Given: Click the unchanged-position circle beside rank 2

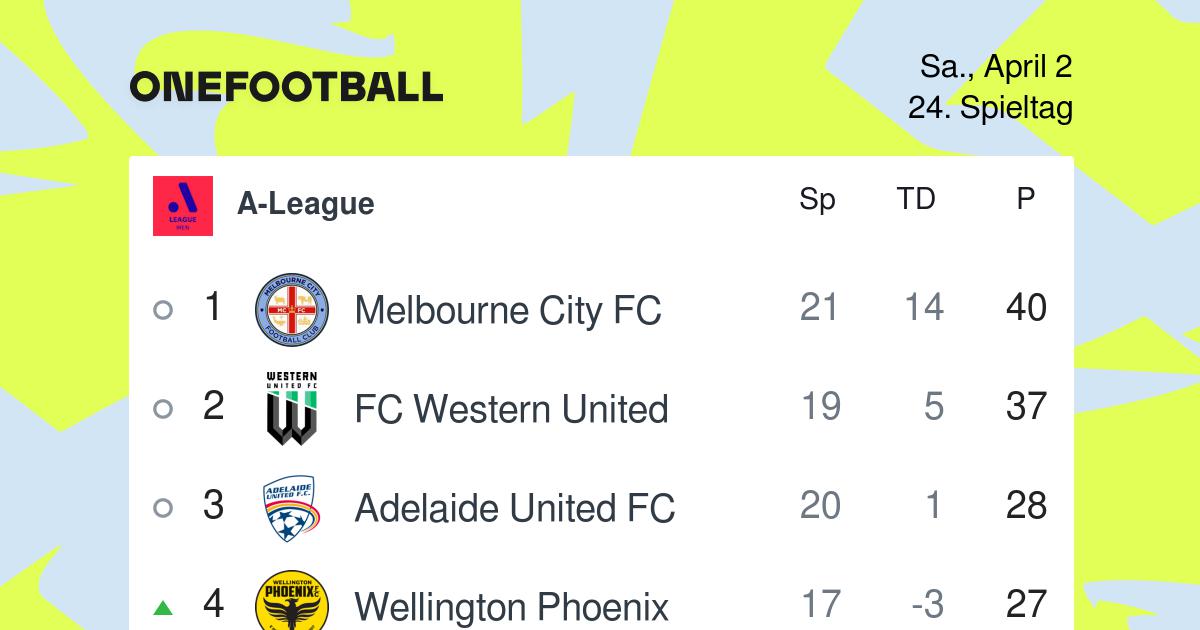Looking at the screenshot, I should coord(163,409).
